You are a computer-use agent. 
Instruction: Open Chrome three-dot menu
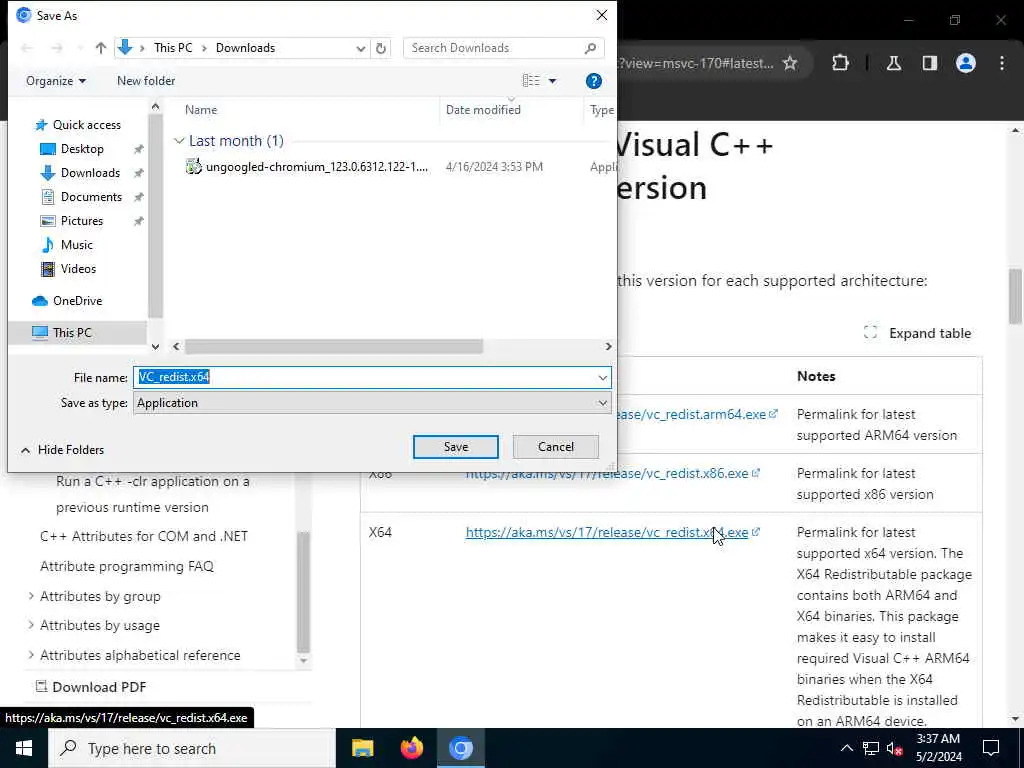[x=1002, y=63]
